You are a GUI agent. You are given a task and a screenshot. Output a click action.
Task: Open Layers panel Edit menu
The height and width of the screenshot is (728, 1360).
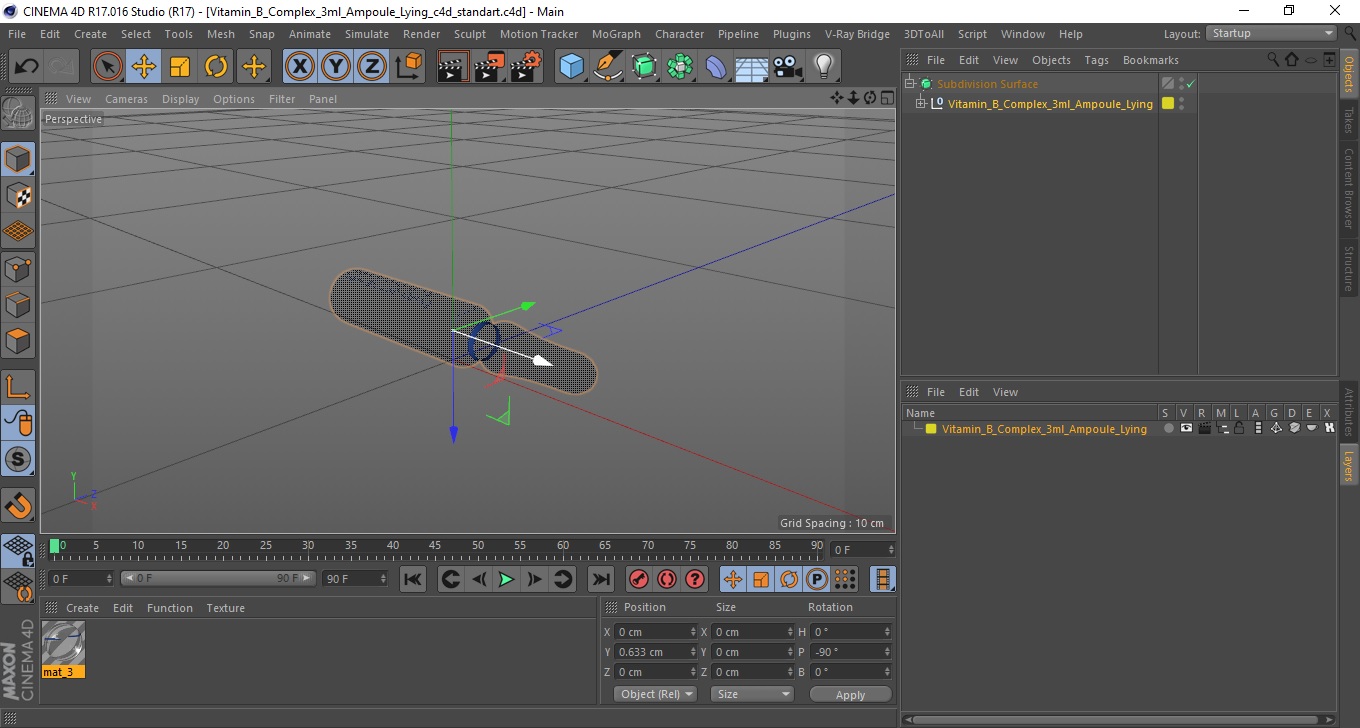pos(969,392)
